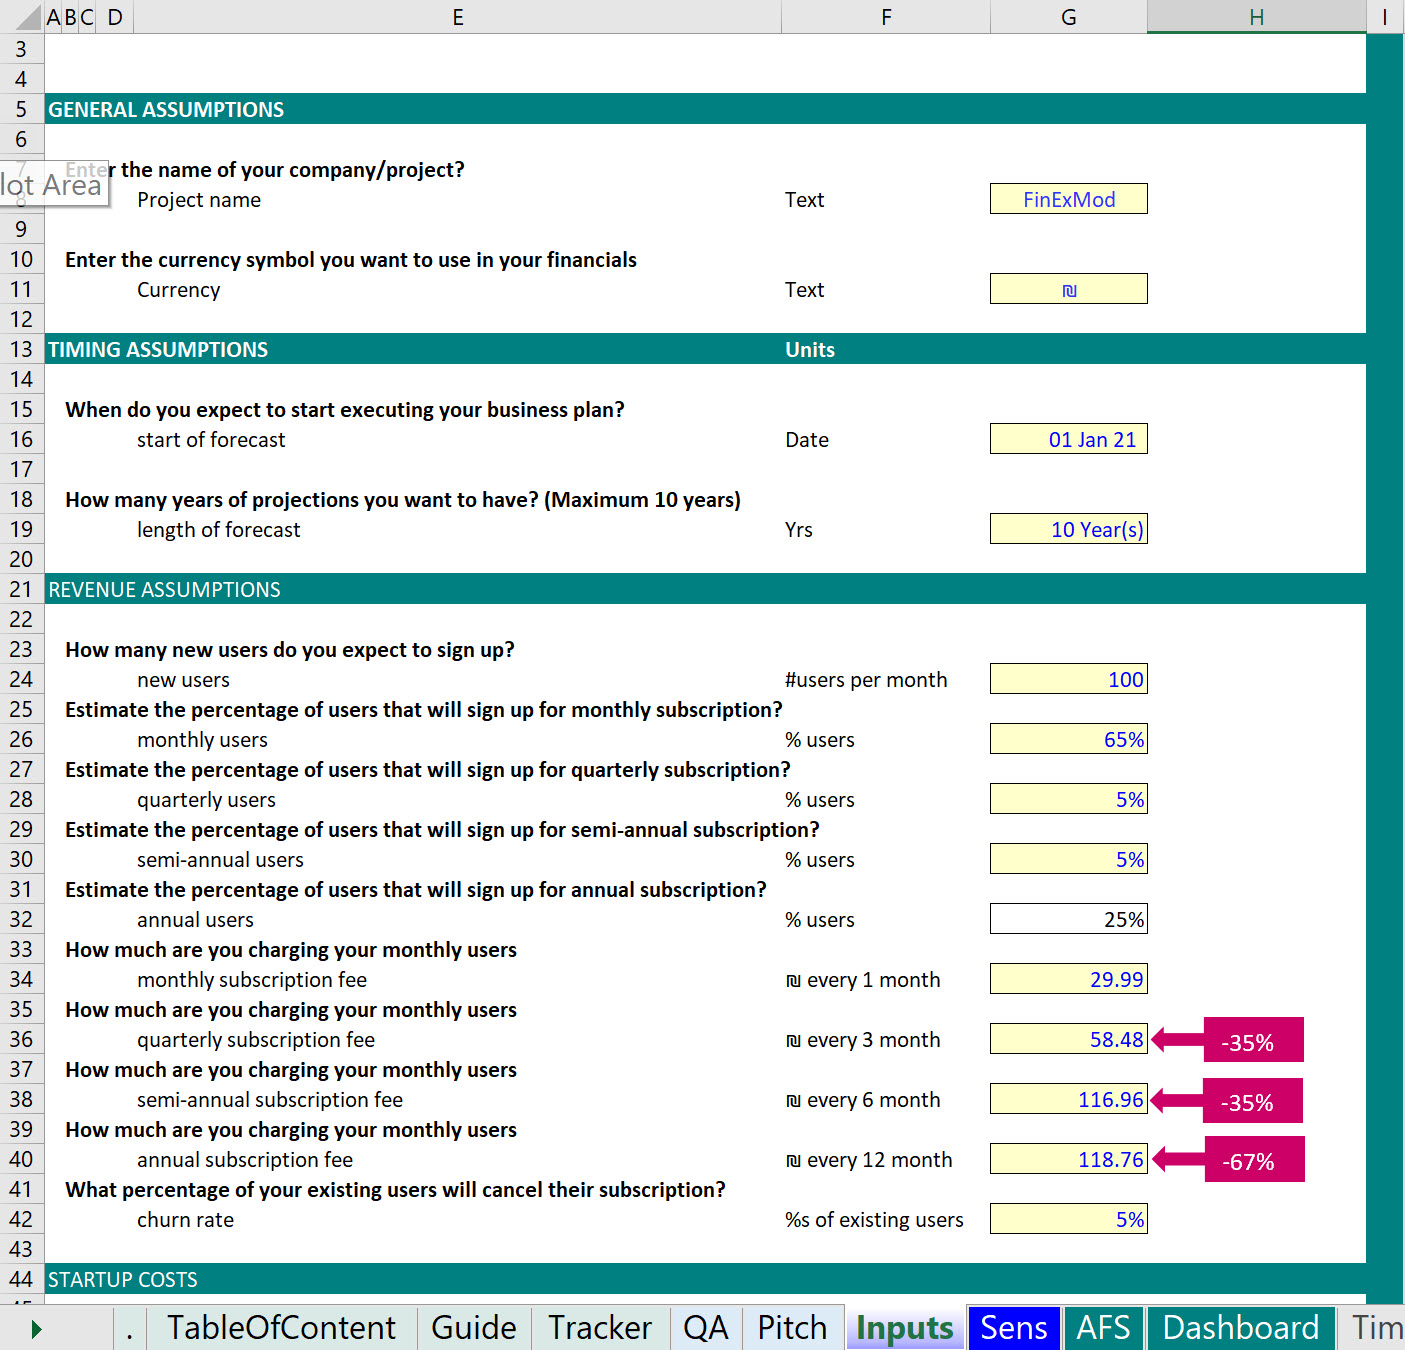Select the semi-annual fee 116.96 cell

(x=1069, y=1099)
